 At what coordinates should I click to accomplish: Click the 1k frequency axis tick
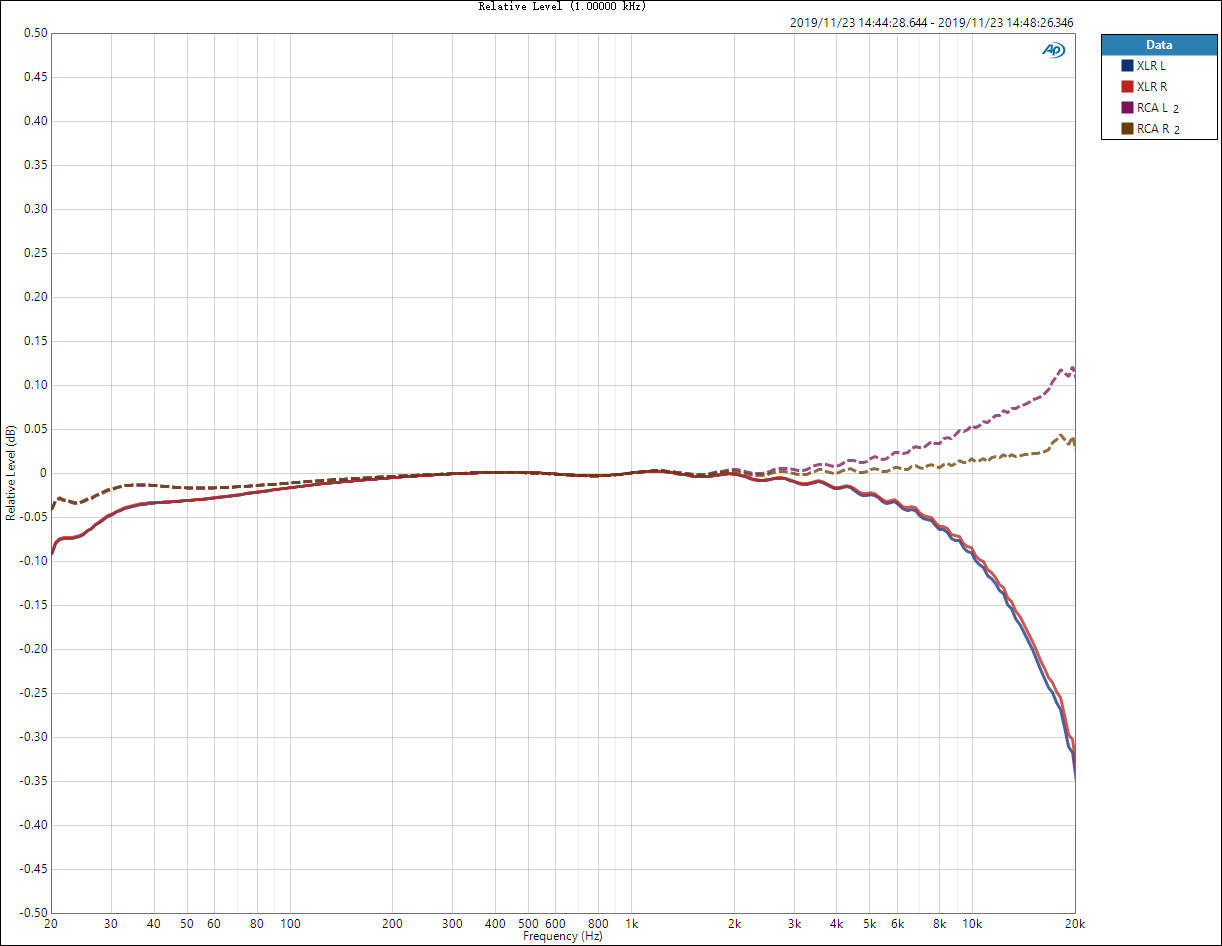coord(631,923)
